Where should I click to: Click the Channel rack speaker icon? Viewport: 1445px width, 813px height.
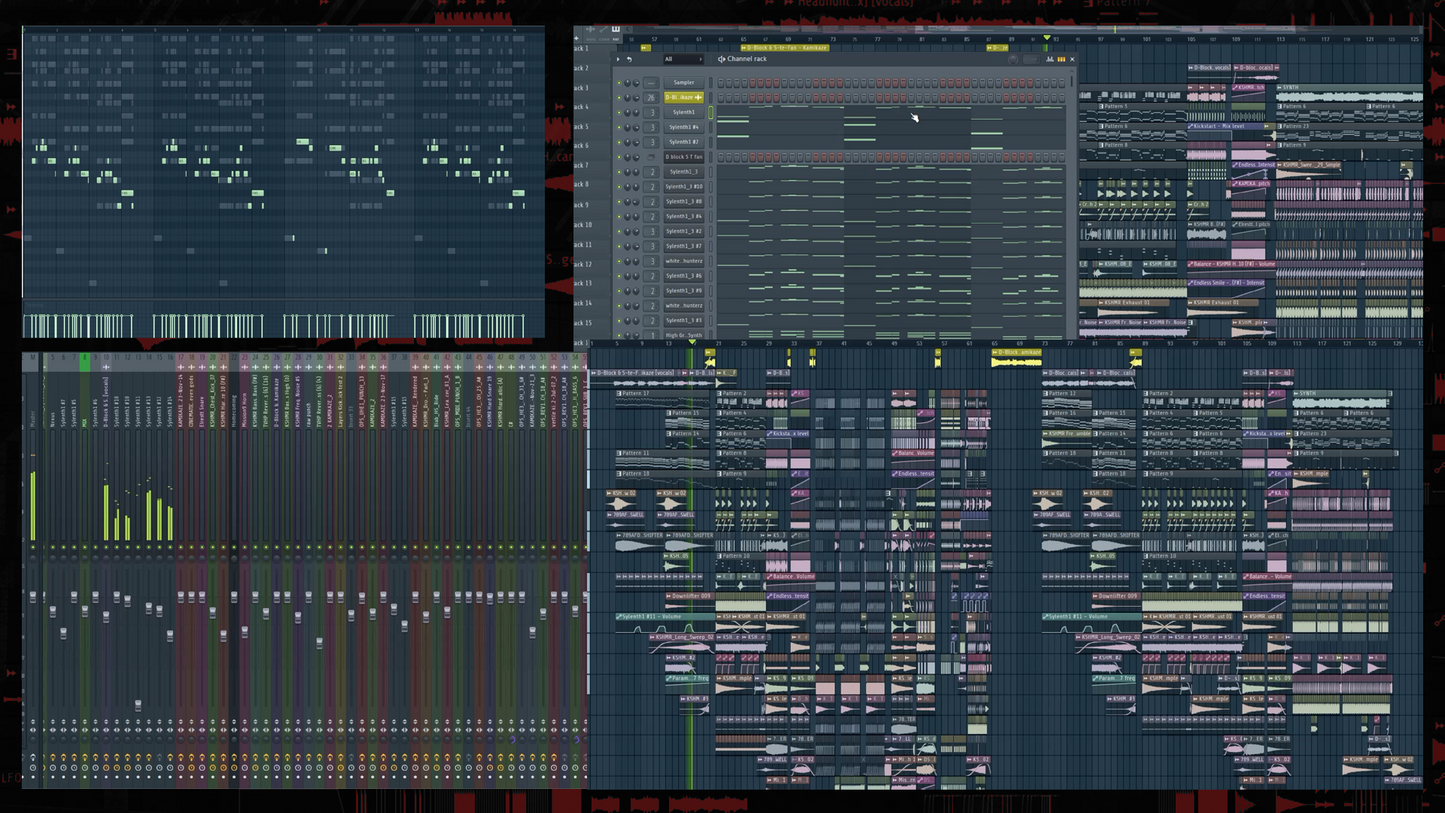point(721,59)
